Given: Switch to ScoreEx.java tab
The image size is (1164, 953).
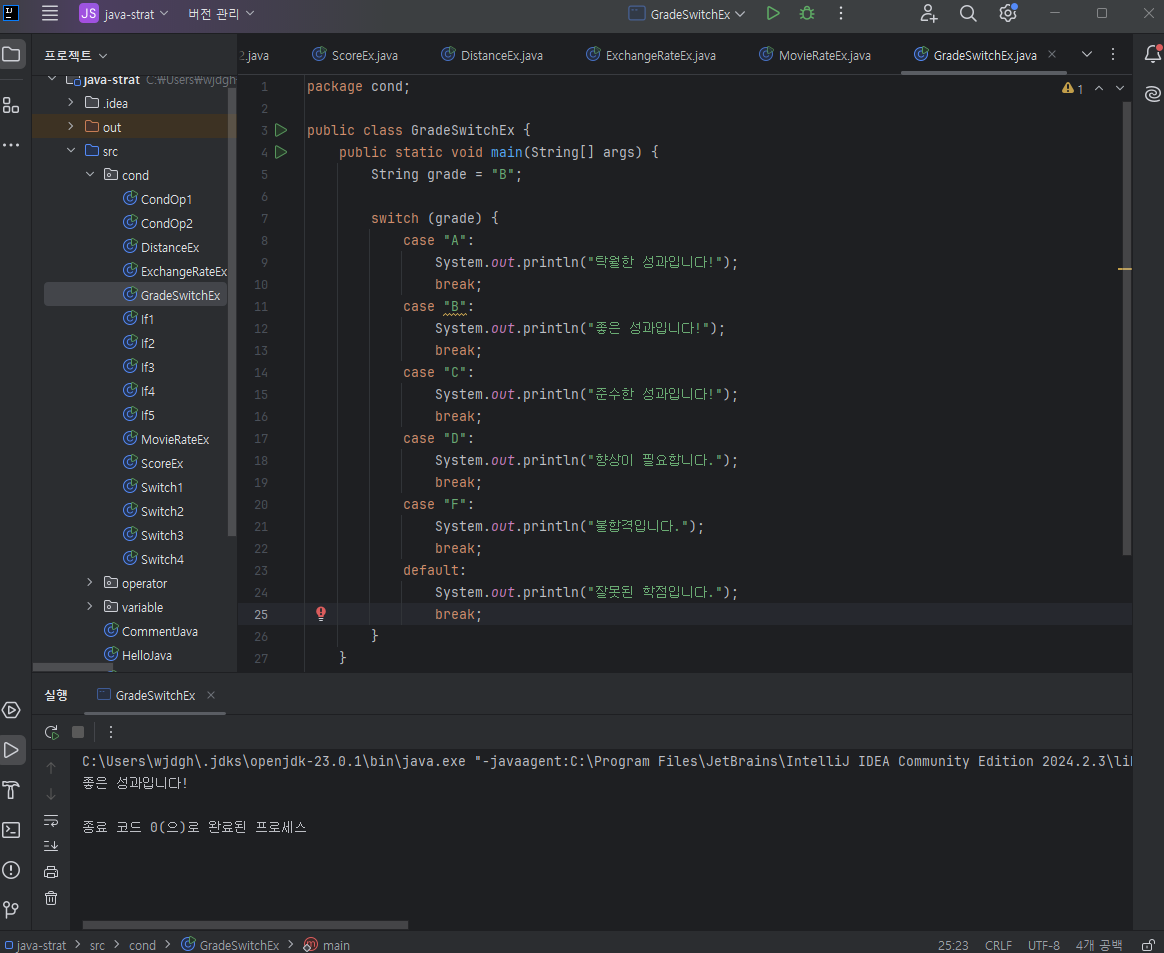Looking at the screenshot, I should [x=355, y=55].
